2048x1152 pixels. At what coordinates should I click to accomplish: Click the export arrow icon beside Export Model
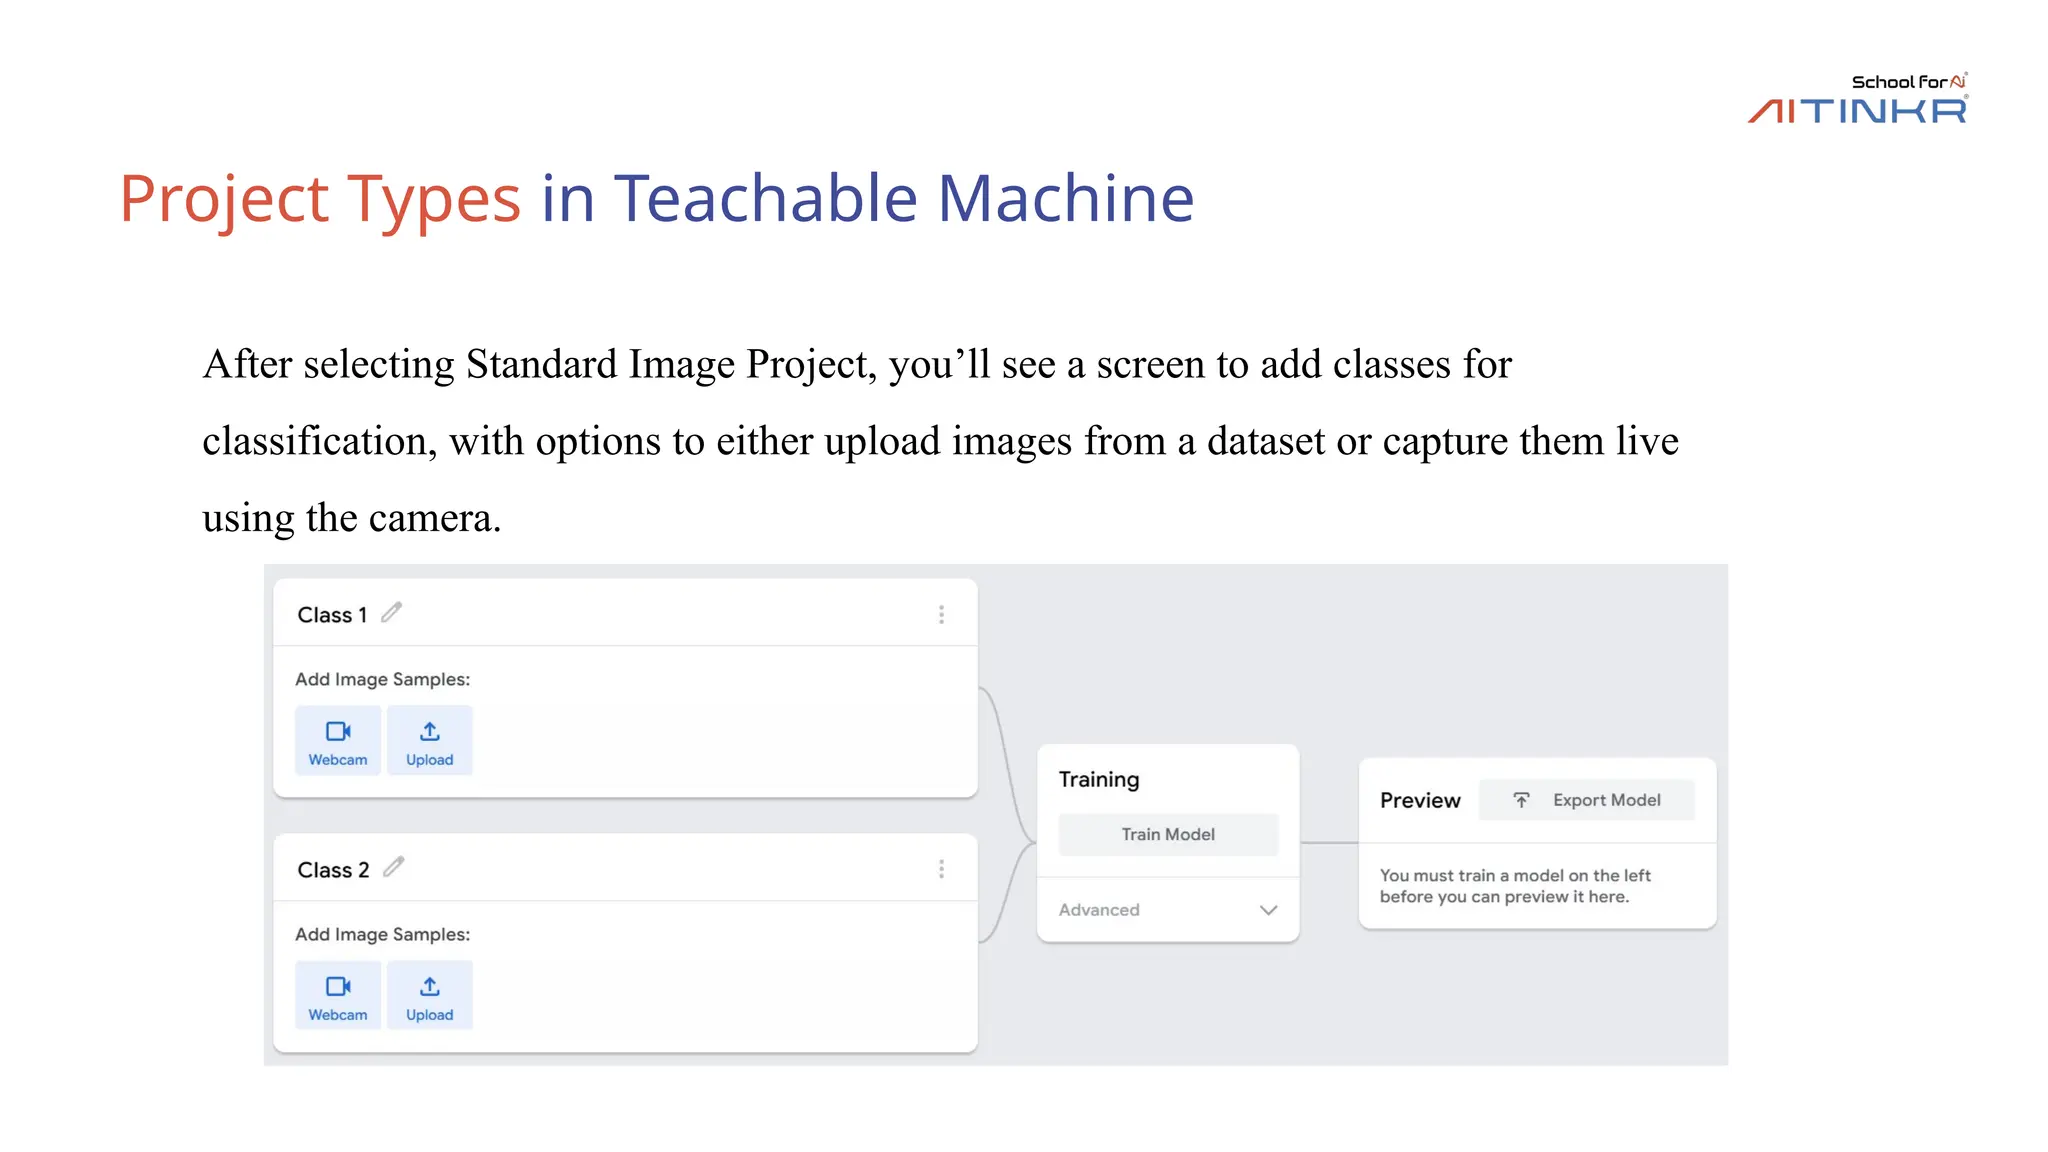pos(1521,800)
